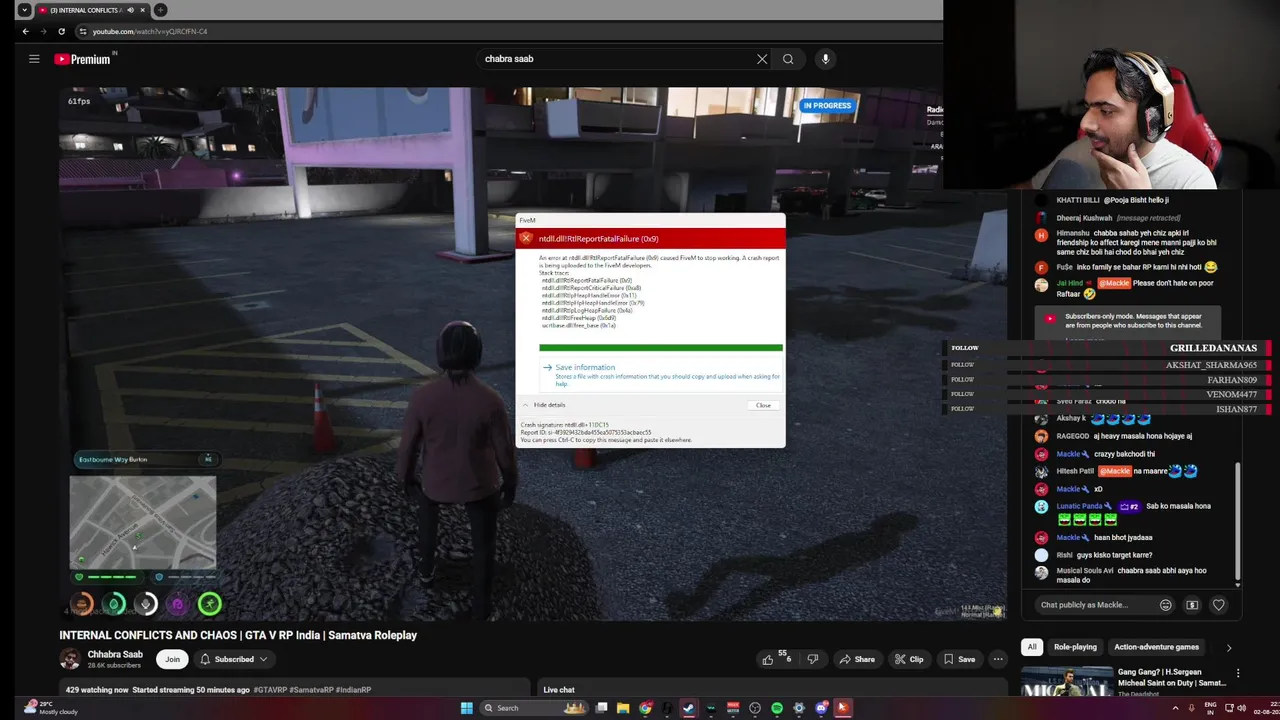This screenshot has height=720, width=1280.
Task: Open the search tabs dropdown arrow
Action: click(24, 10)
